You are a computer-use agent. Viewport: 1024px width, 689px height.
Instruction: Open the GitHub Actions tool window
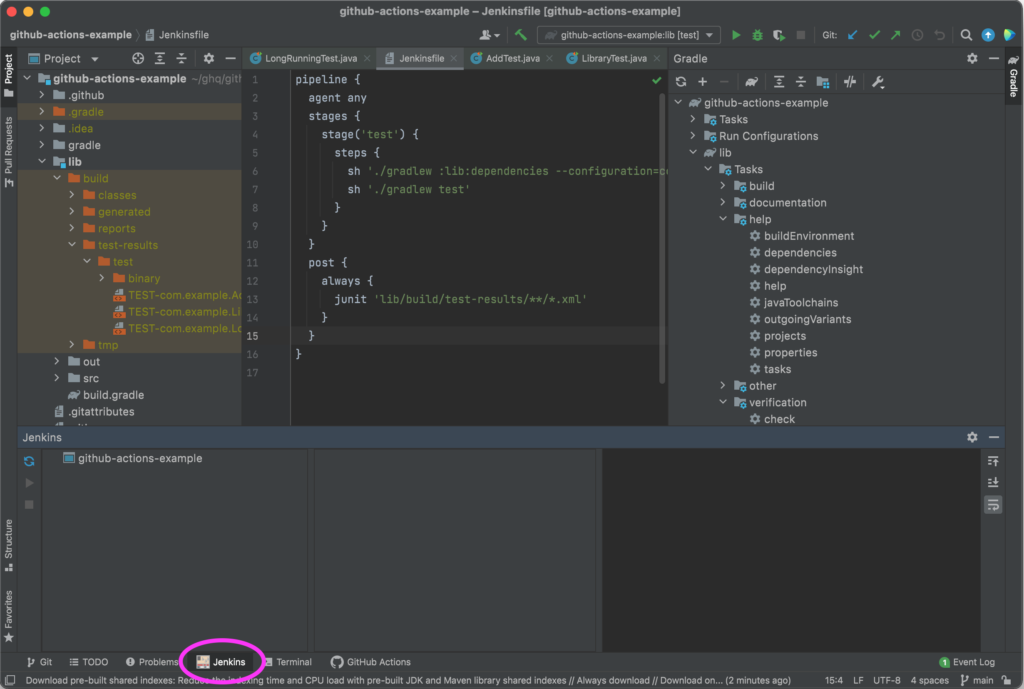(371, 662)
